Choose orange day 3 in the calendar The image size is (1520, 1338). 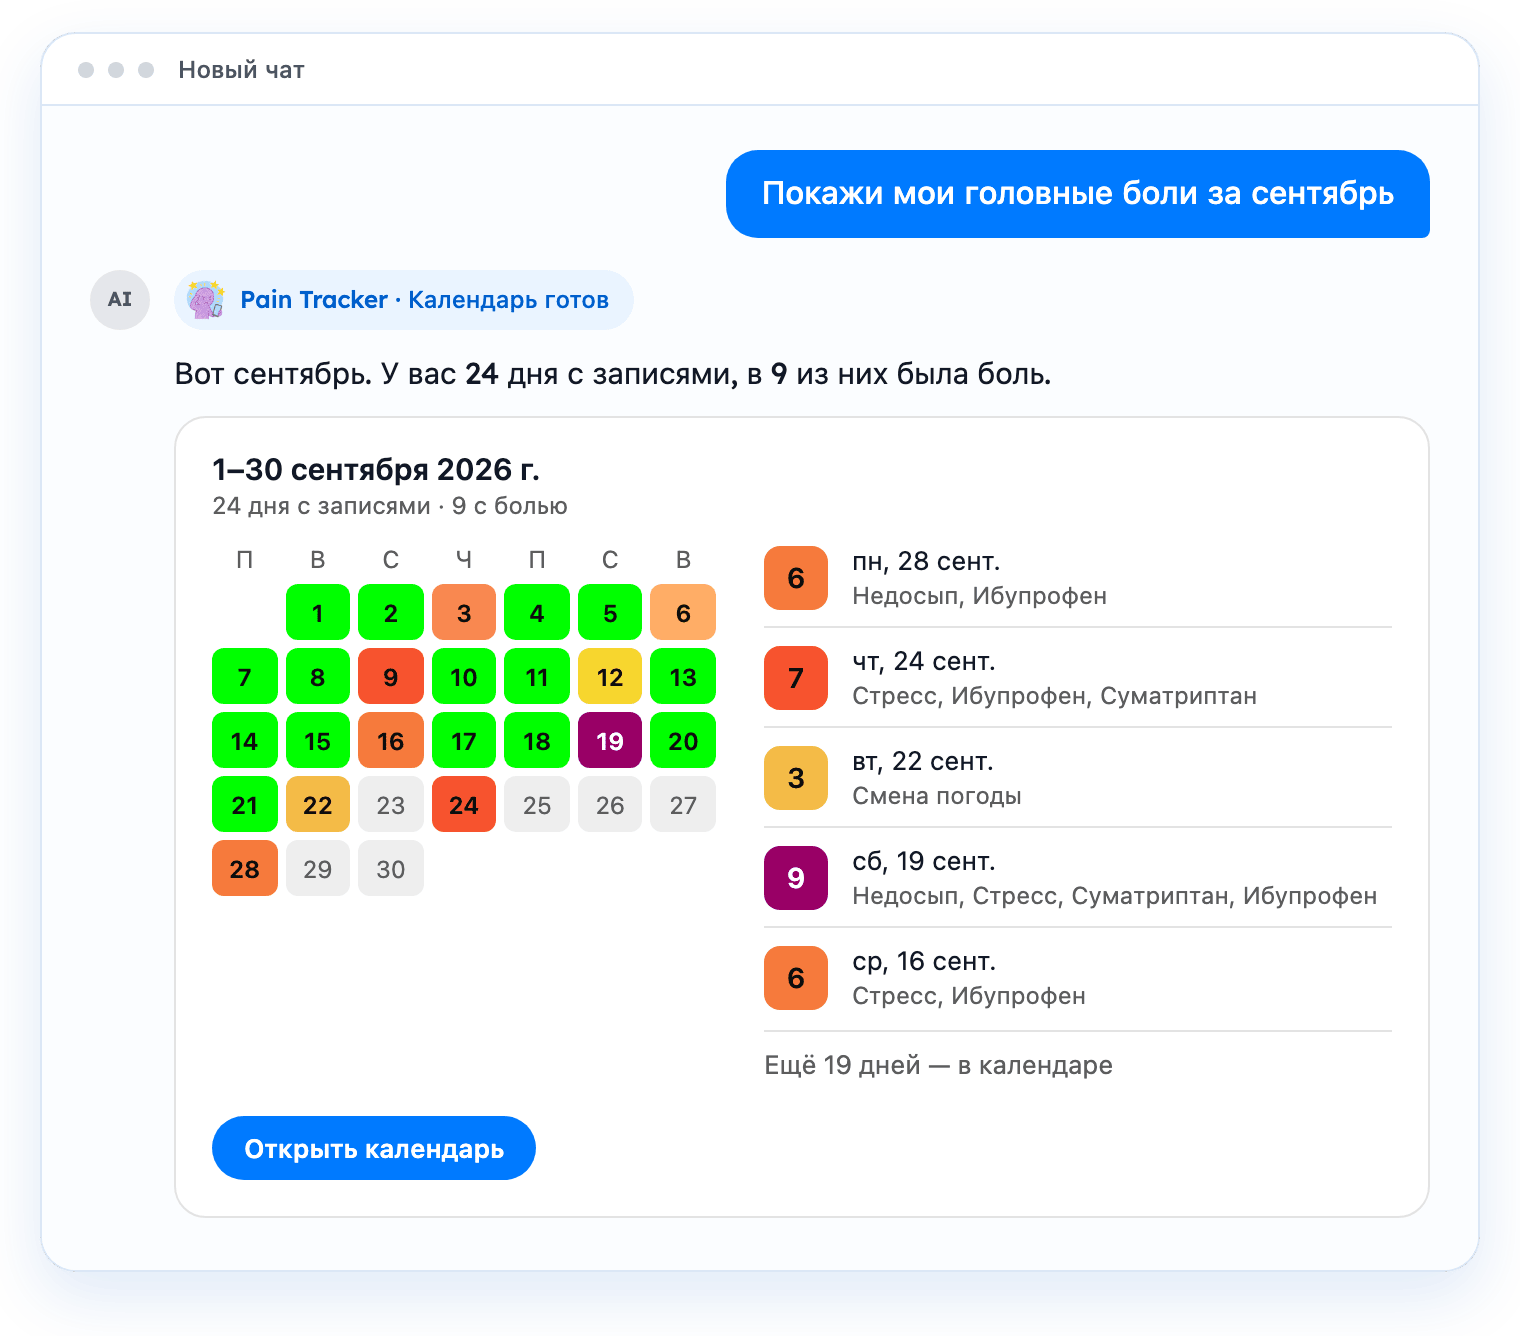point(464,612)
